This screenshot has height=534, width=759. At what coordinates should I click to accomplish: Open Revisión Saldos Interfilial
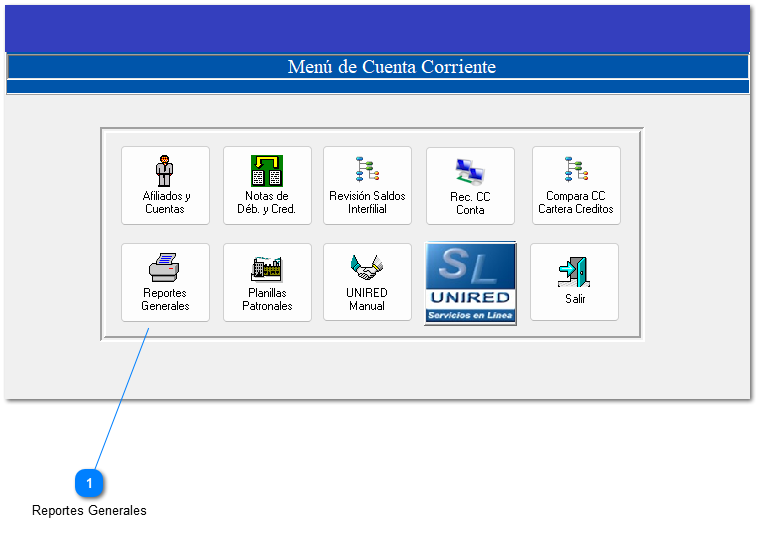tap(367, 185)
